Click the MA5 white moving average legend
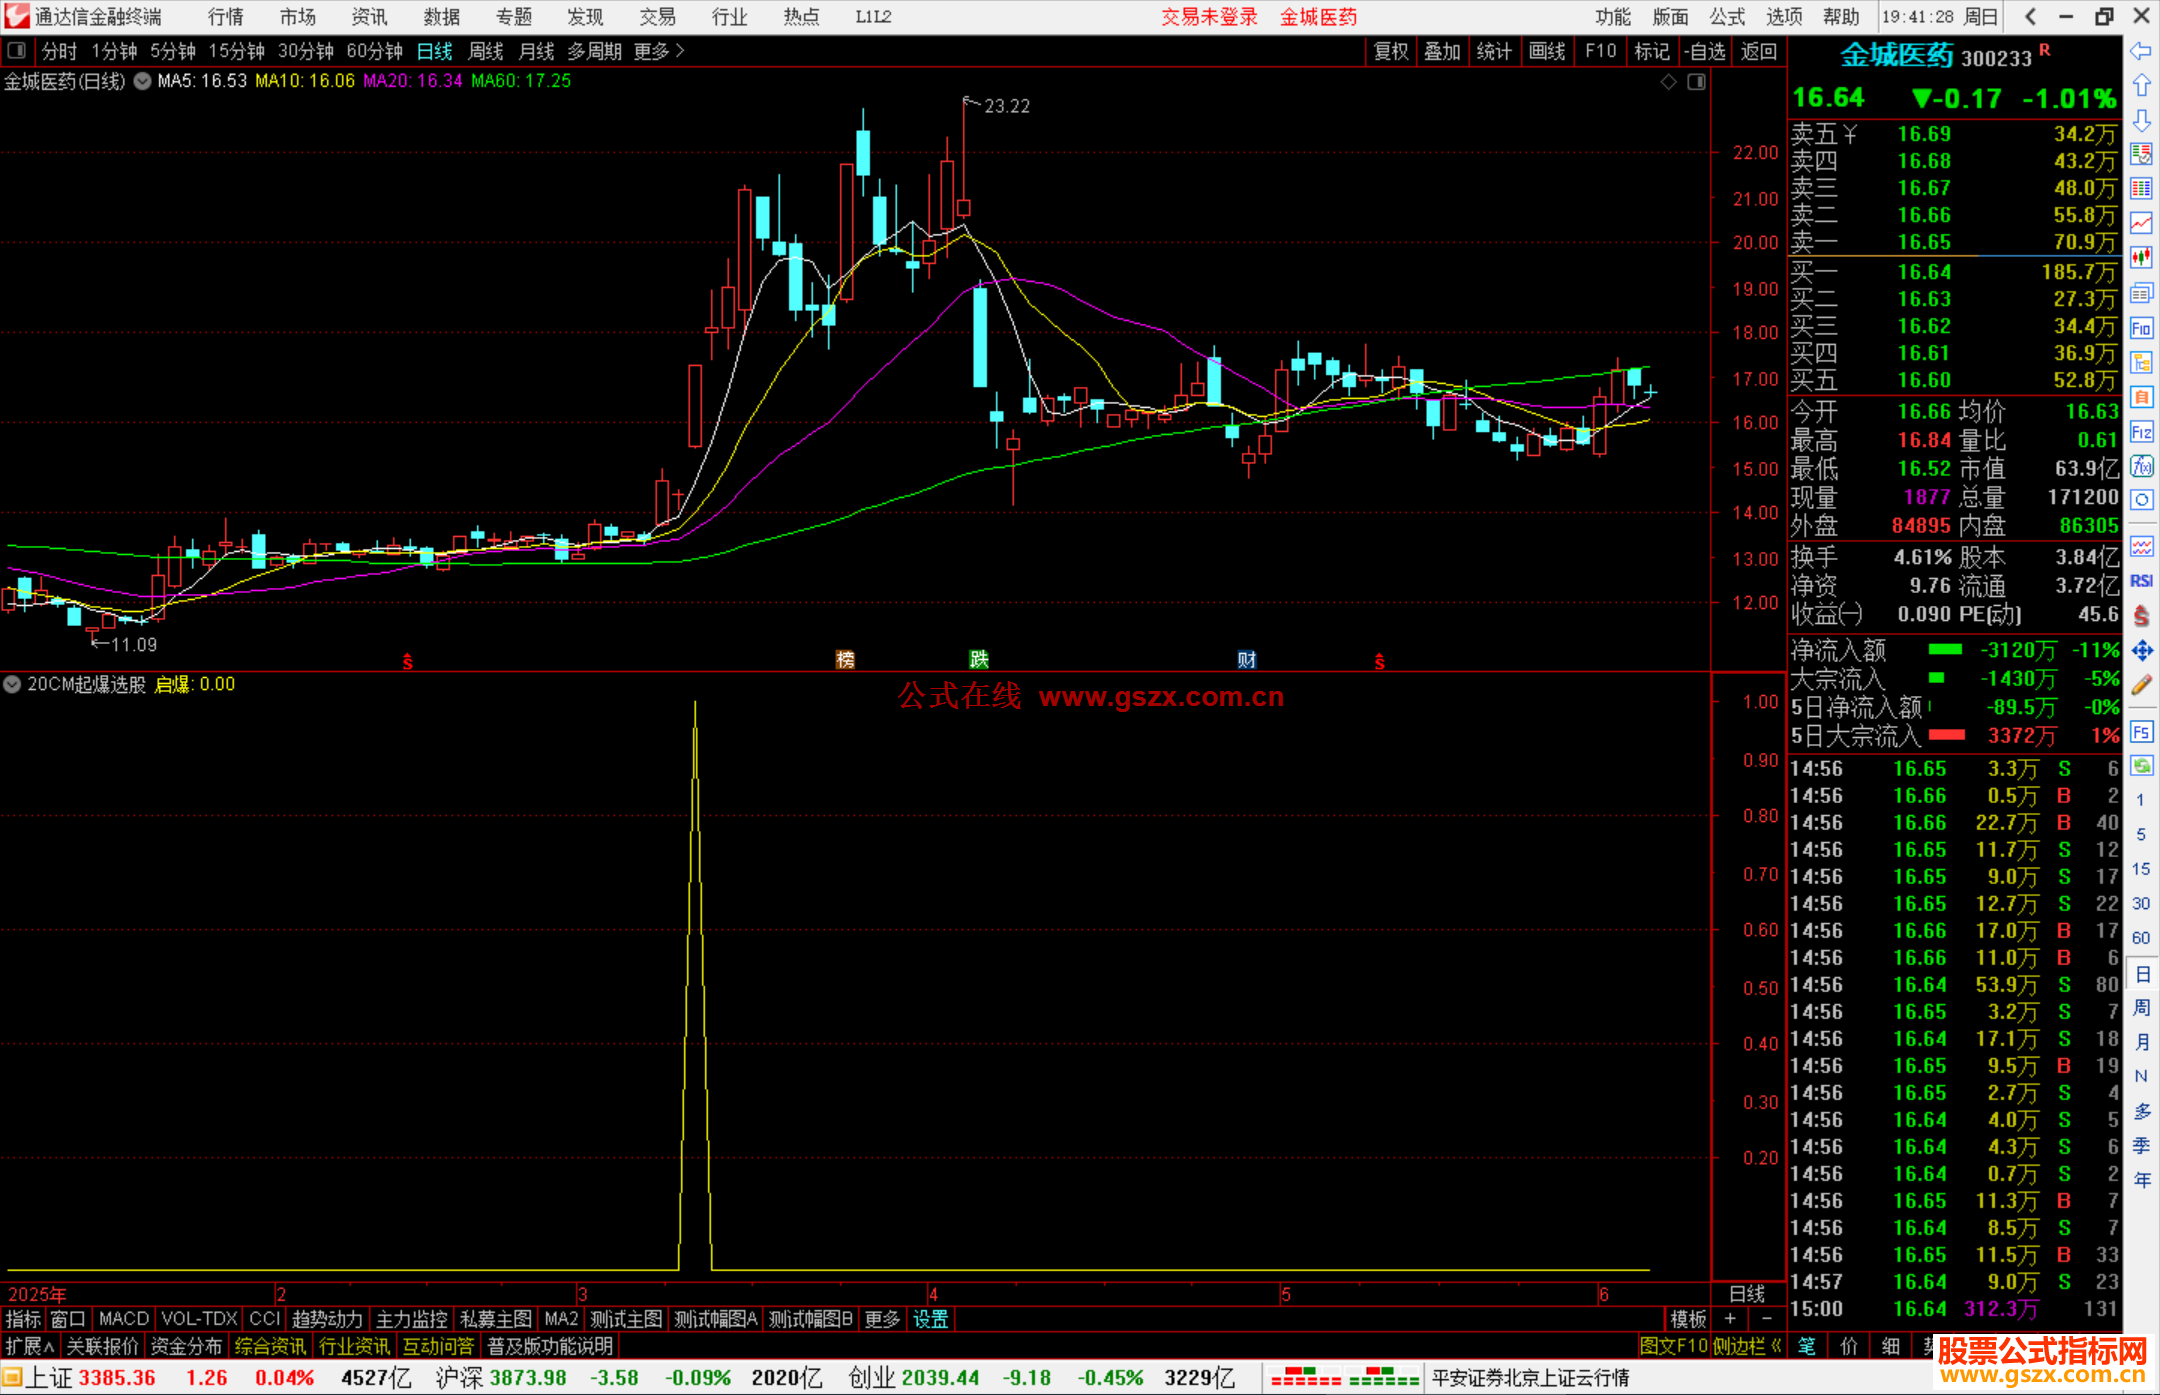Viewport: 2160px width, 1395px height. [202, 81]
